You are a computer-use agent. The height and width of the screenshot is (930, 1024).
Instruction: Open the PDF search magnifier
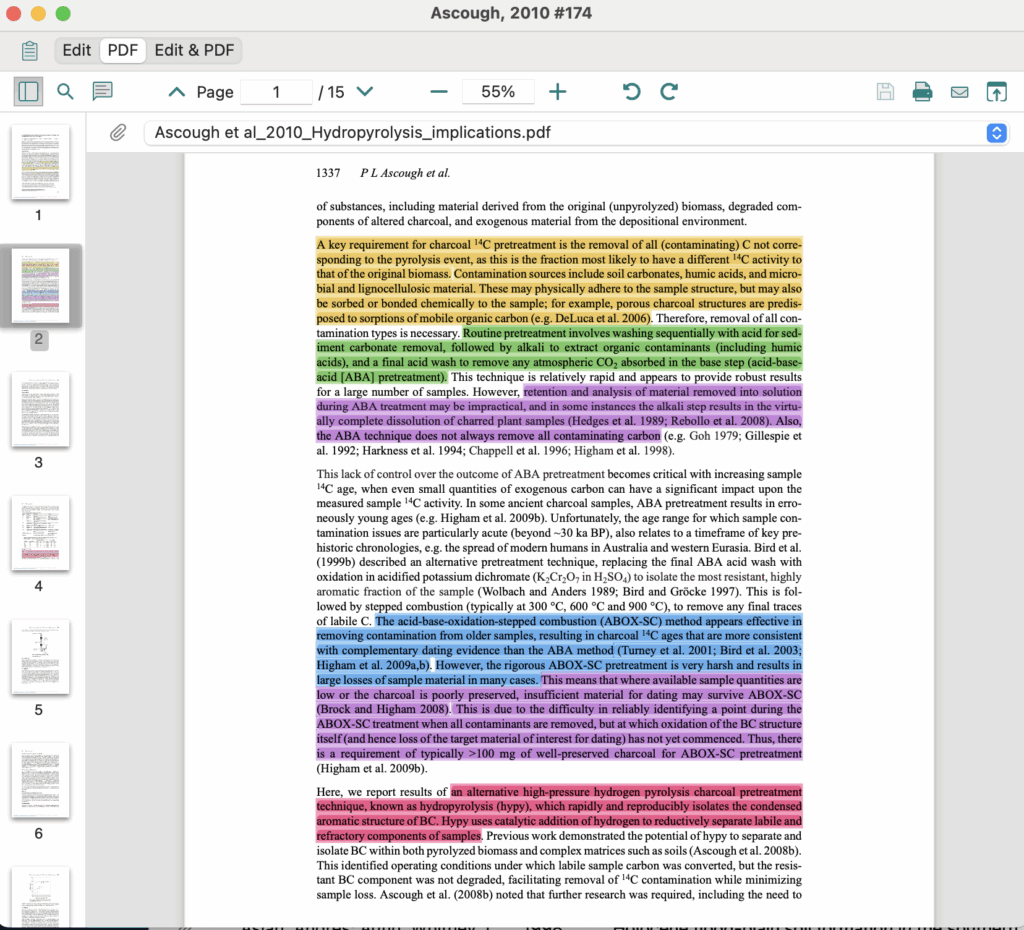pos(65,91)
